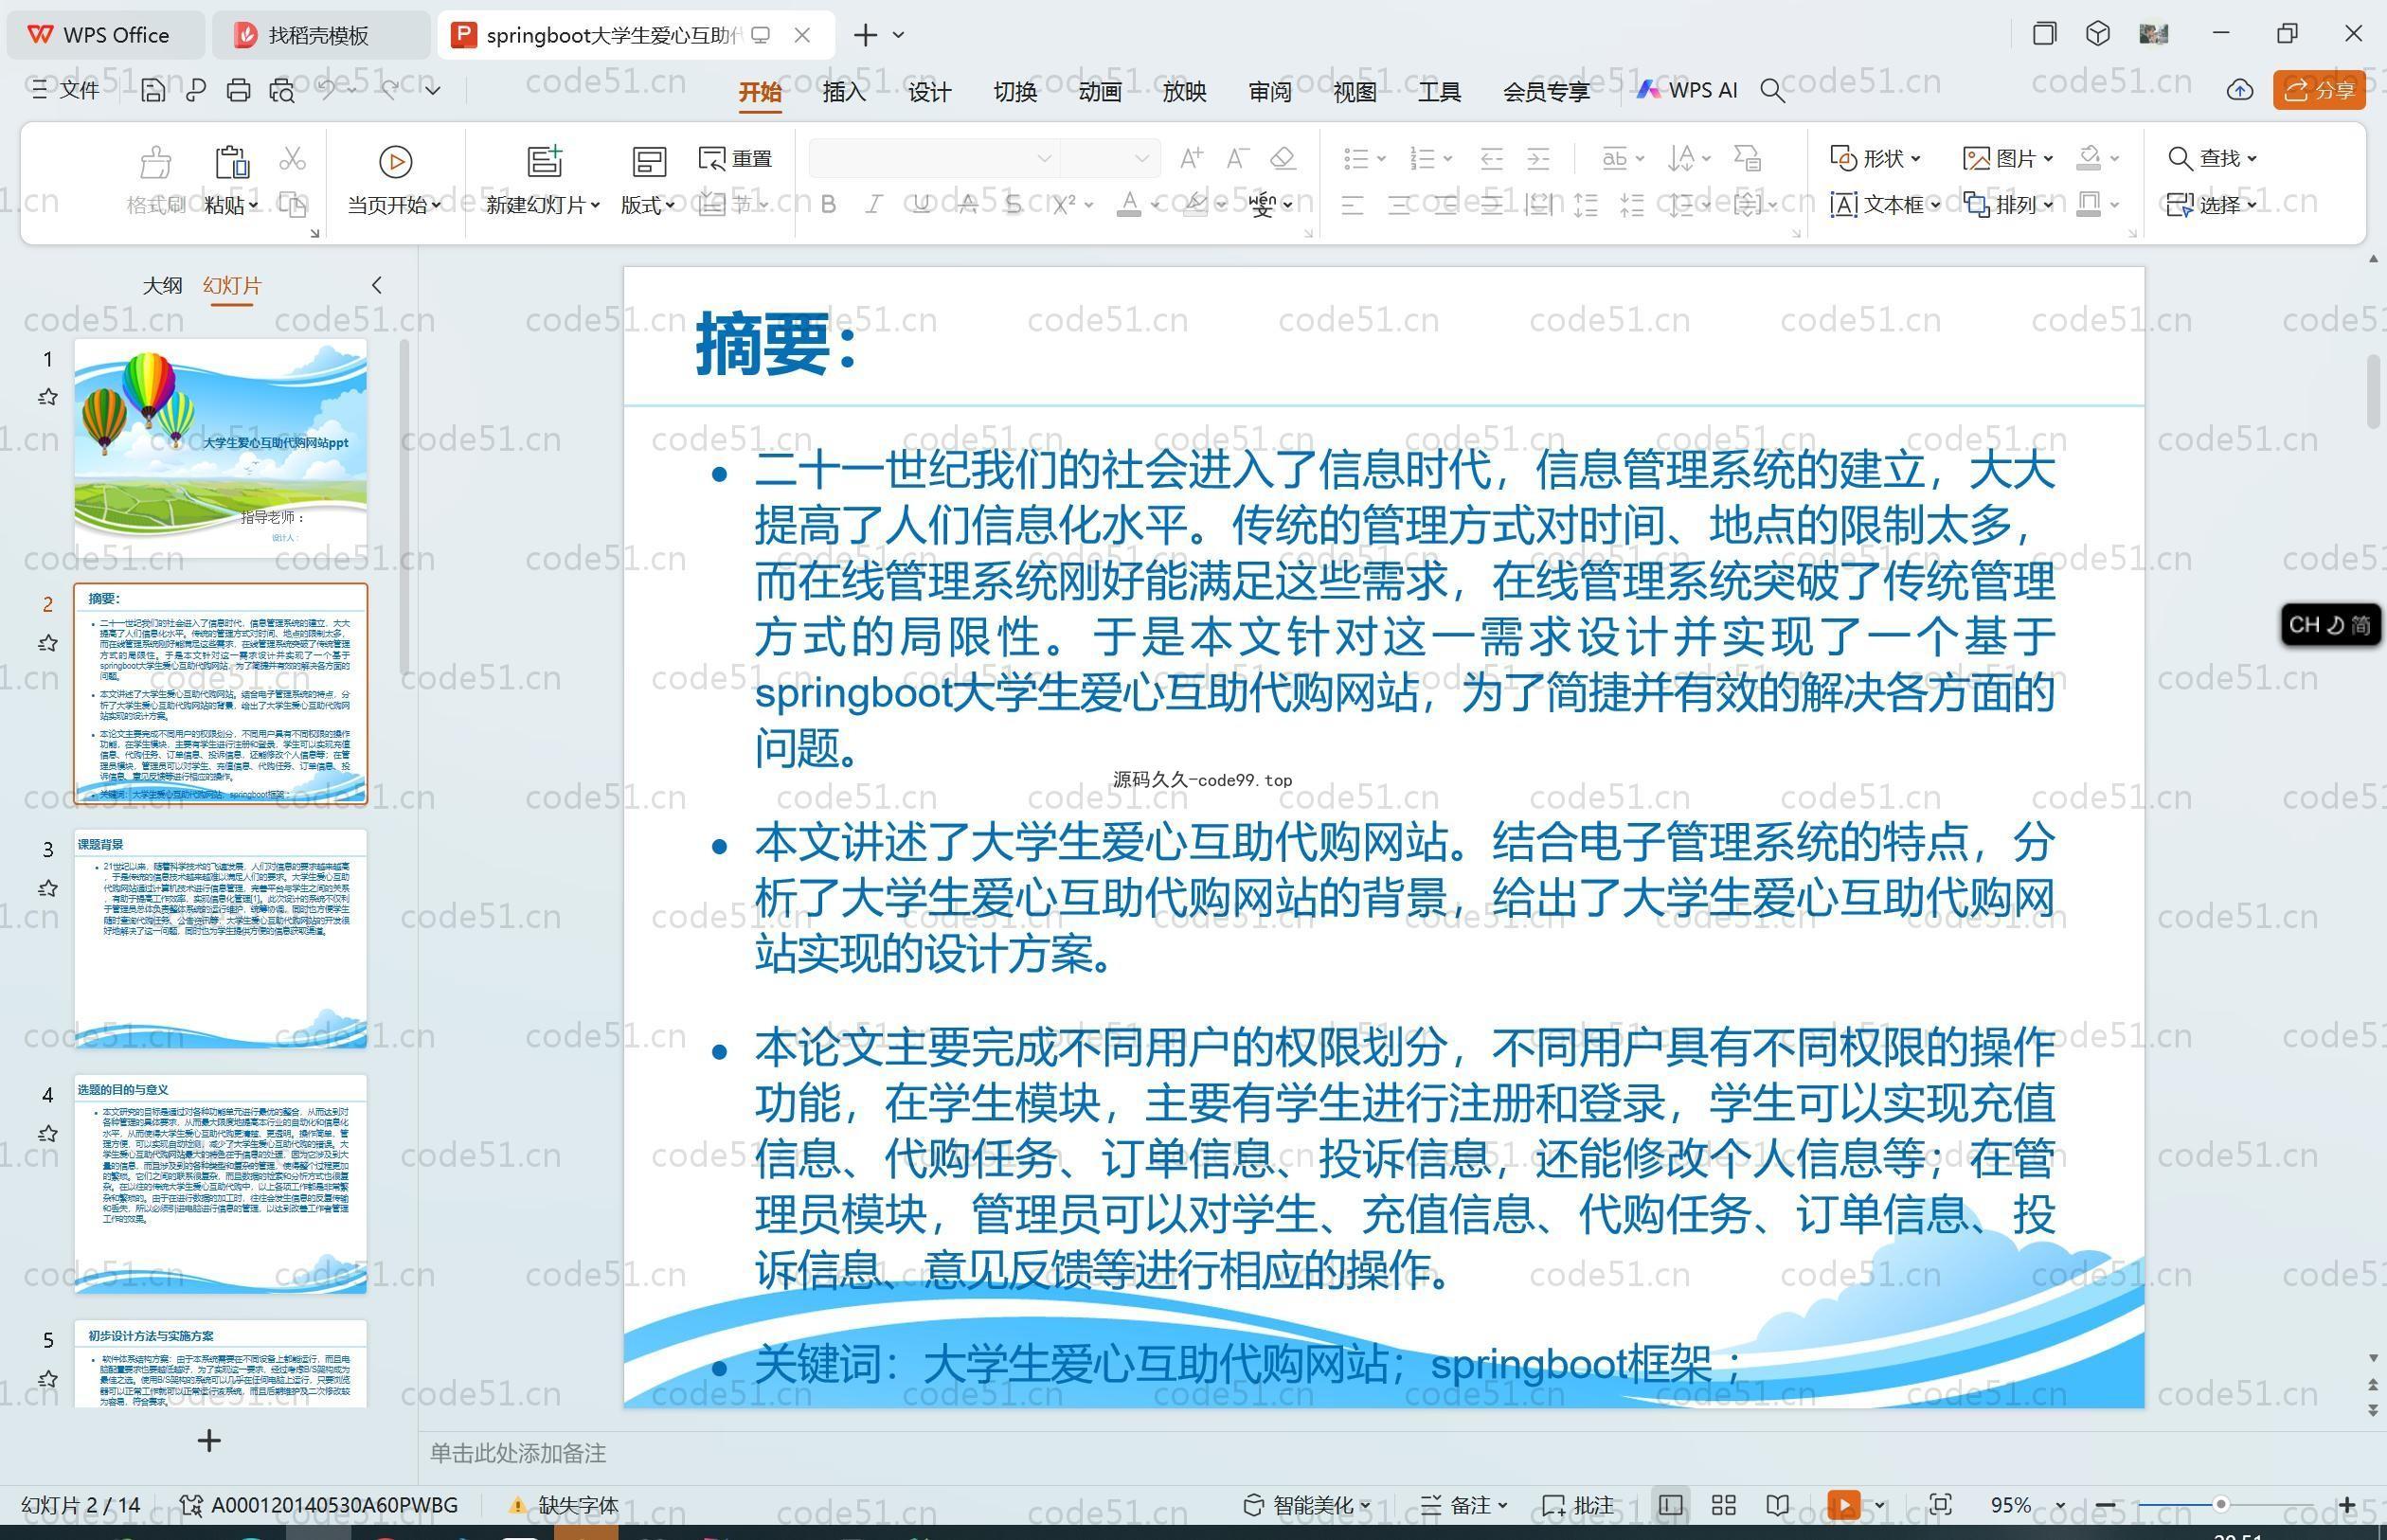Click the Decrease Indent icon
Image resolution: width=2387 pixels, height=1540 pixels.
(x=1491, y=158)
